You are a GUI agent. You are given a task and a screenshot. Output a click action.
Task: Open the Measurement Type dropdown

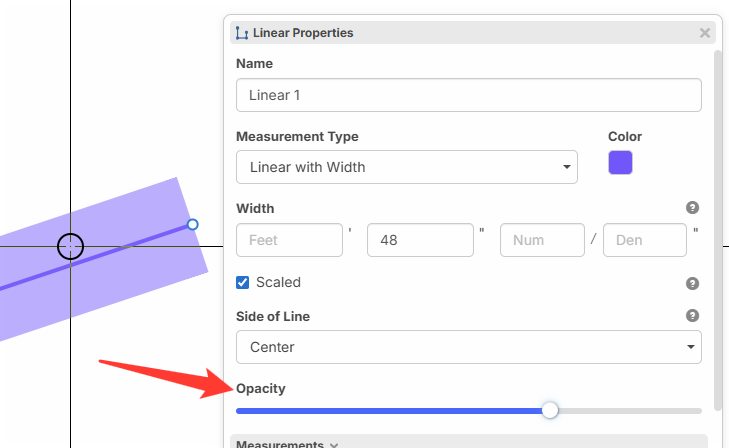point(406,167)
